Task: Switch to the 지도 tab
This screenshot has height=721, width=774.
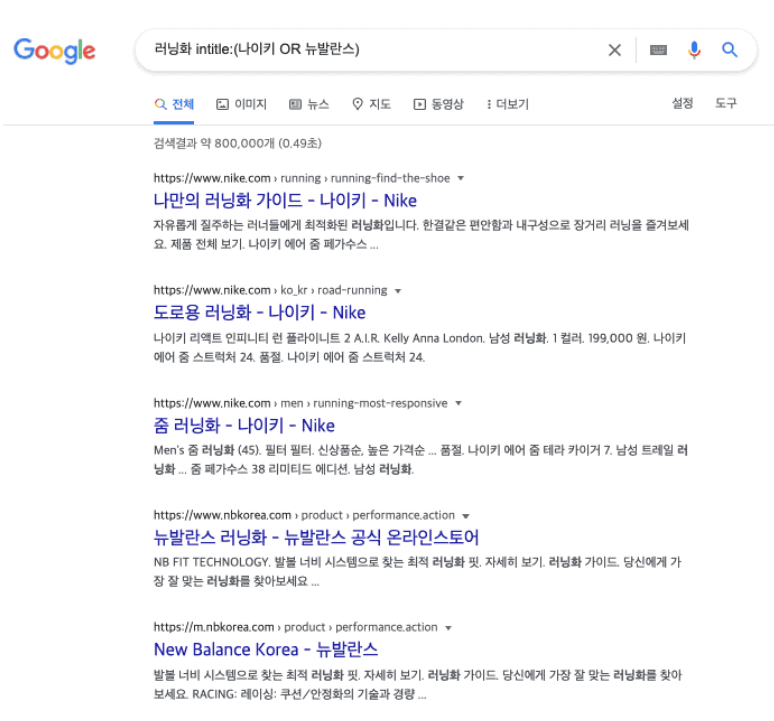Action: [371, 104]
